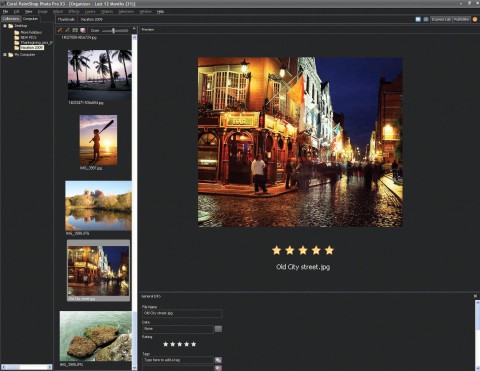Select the rocks in water thumbnail
Image resolution: width=480 pixels, height=371 pixels.
pyautogui.click(x=96, y=336)
